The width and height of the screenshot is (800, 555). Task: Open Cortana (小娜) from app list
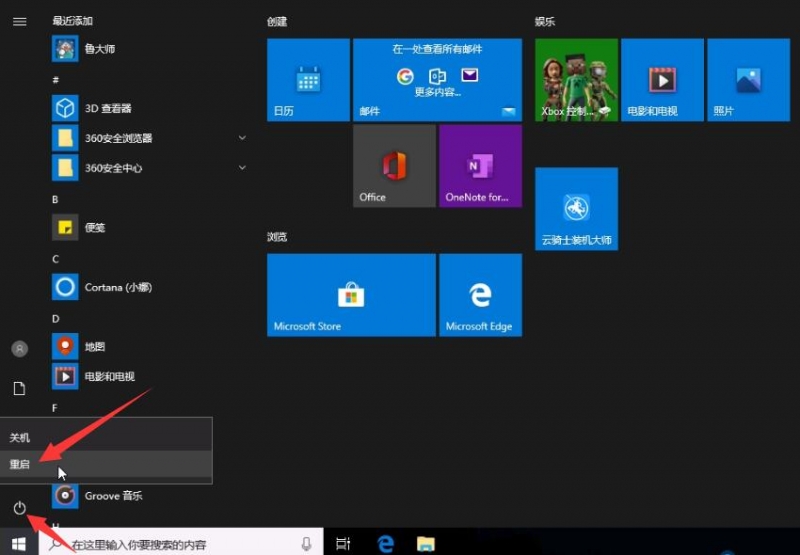148,287
